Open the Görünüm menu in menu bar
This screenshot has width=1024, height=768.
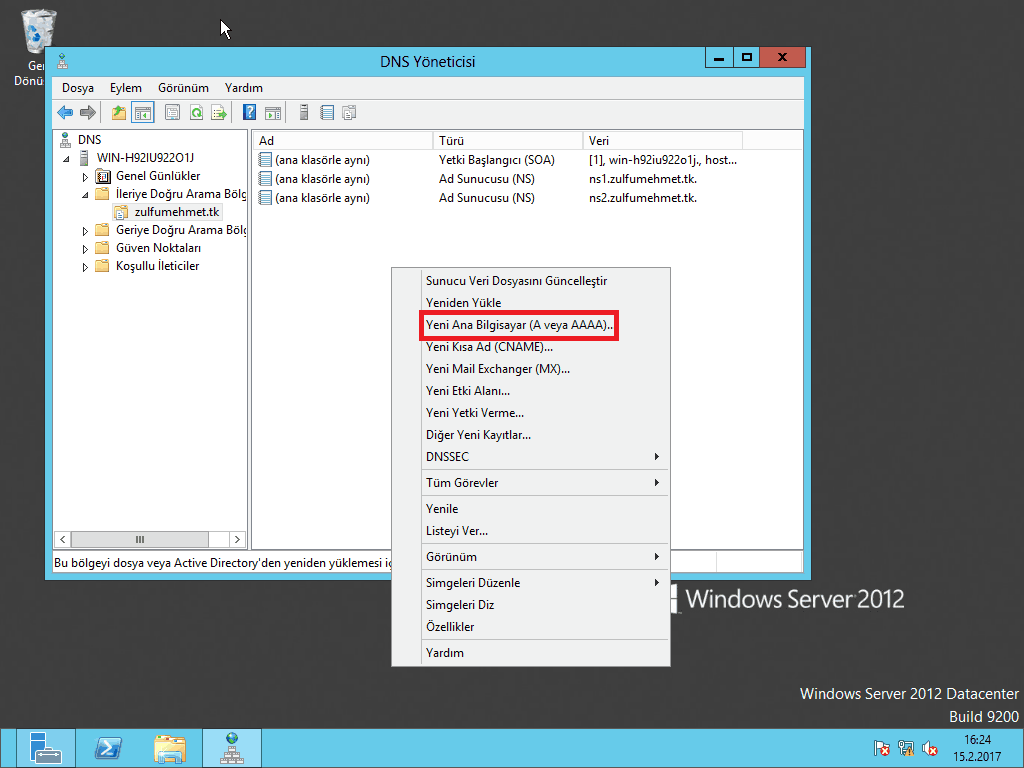(x=184, y=88)
